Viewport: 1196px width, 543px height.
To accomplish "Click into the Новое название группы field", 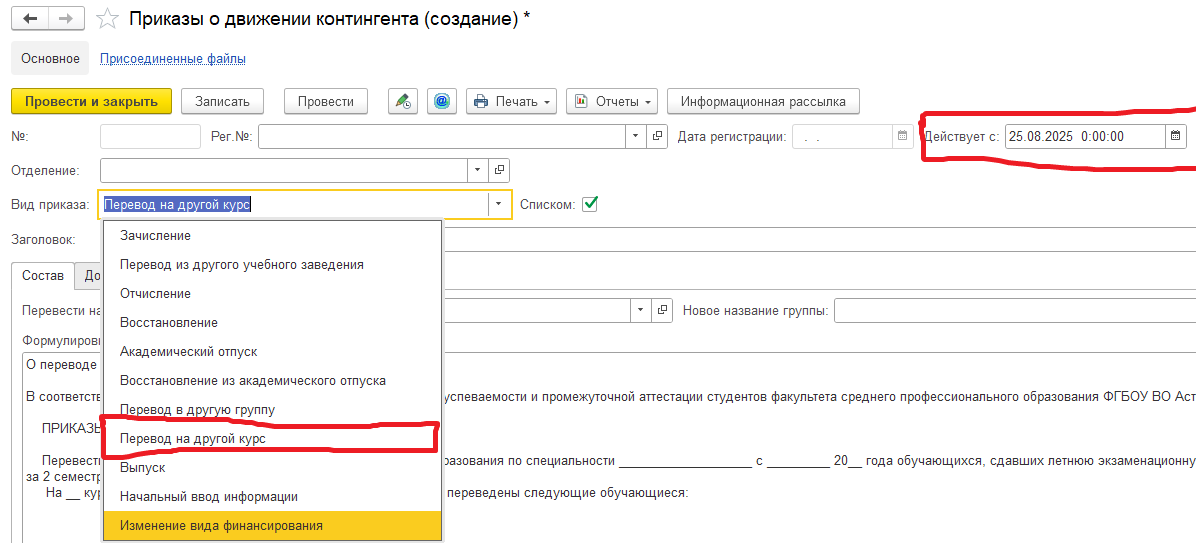I will [x=1014, y=310].
